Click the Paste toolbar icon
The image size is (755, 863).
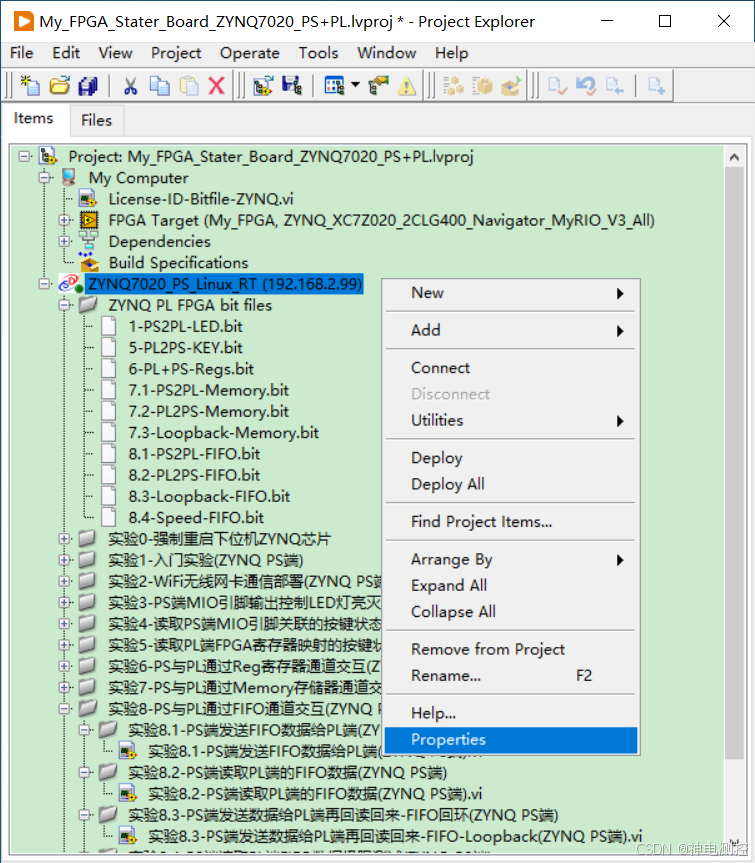[x=189, y=86]
